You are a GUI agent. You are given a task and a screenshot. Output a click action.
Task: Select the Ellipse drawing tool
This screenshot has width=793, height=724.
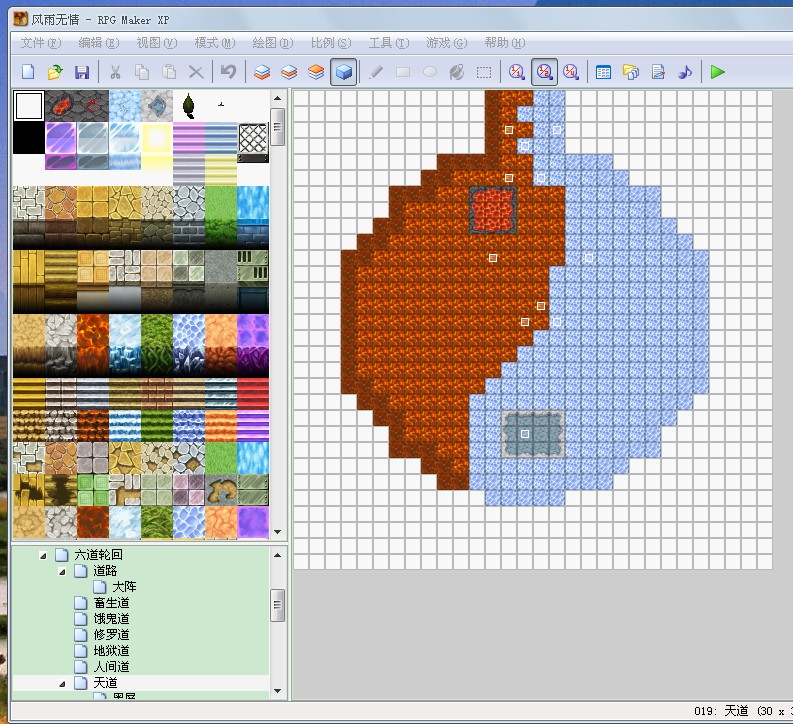coord(430,72)
